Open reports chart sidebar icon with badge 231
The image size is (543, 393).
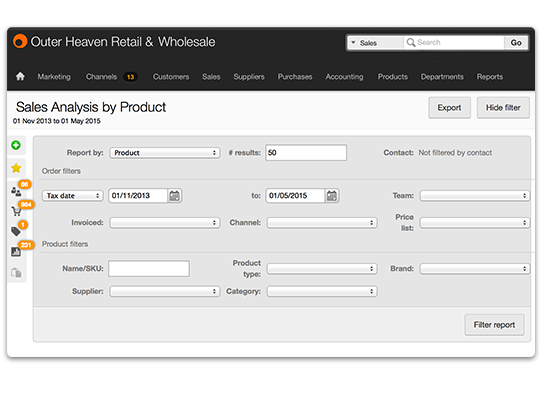tap(16, 251)
